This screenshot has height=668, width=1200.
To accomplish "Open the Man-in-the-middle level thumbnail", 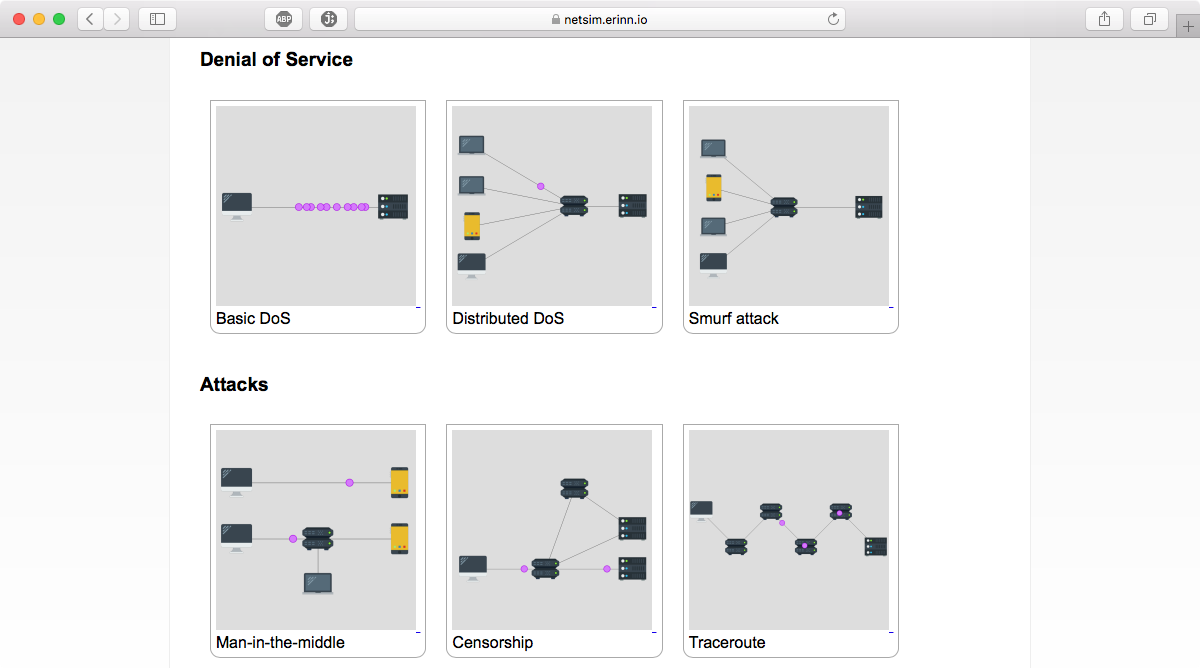I will click(x=316, y=530).
